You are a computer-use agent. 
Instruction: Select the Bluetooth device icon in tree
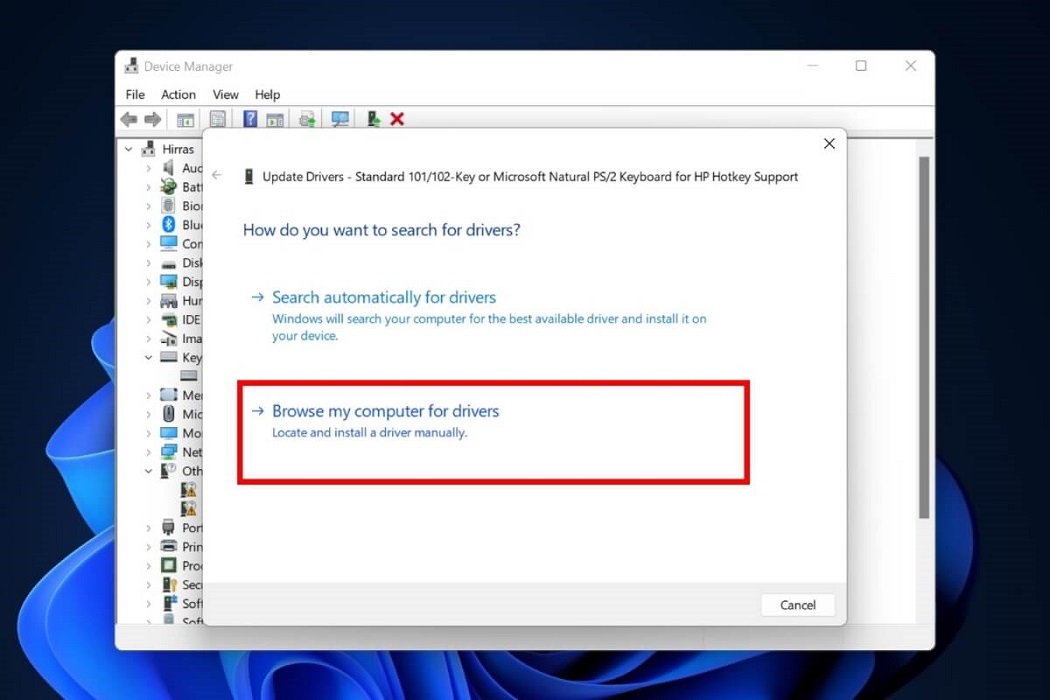pos(167,224)
